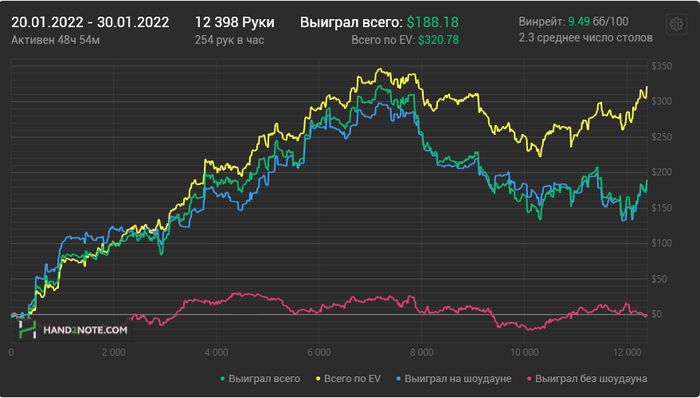Click the yellow legend dot for 'Всего по EV'
The width and height of the screenshot is (700, 398).
tap(318, 379)
